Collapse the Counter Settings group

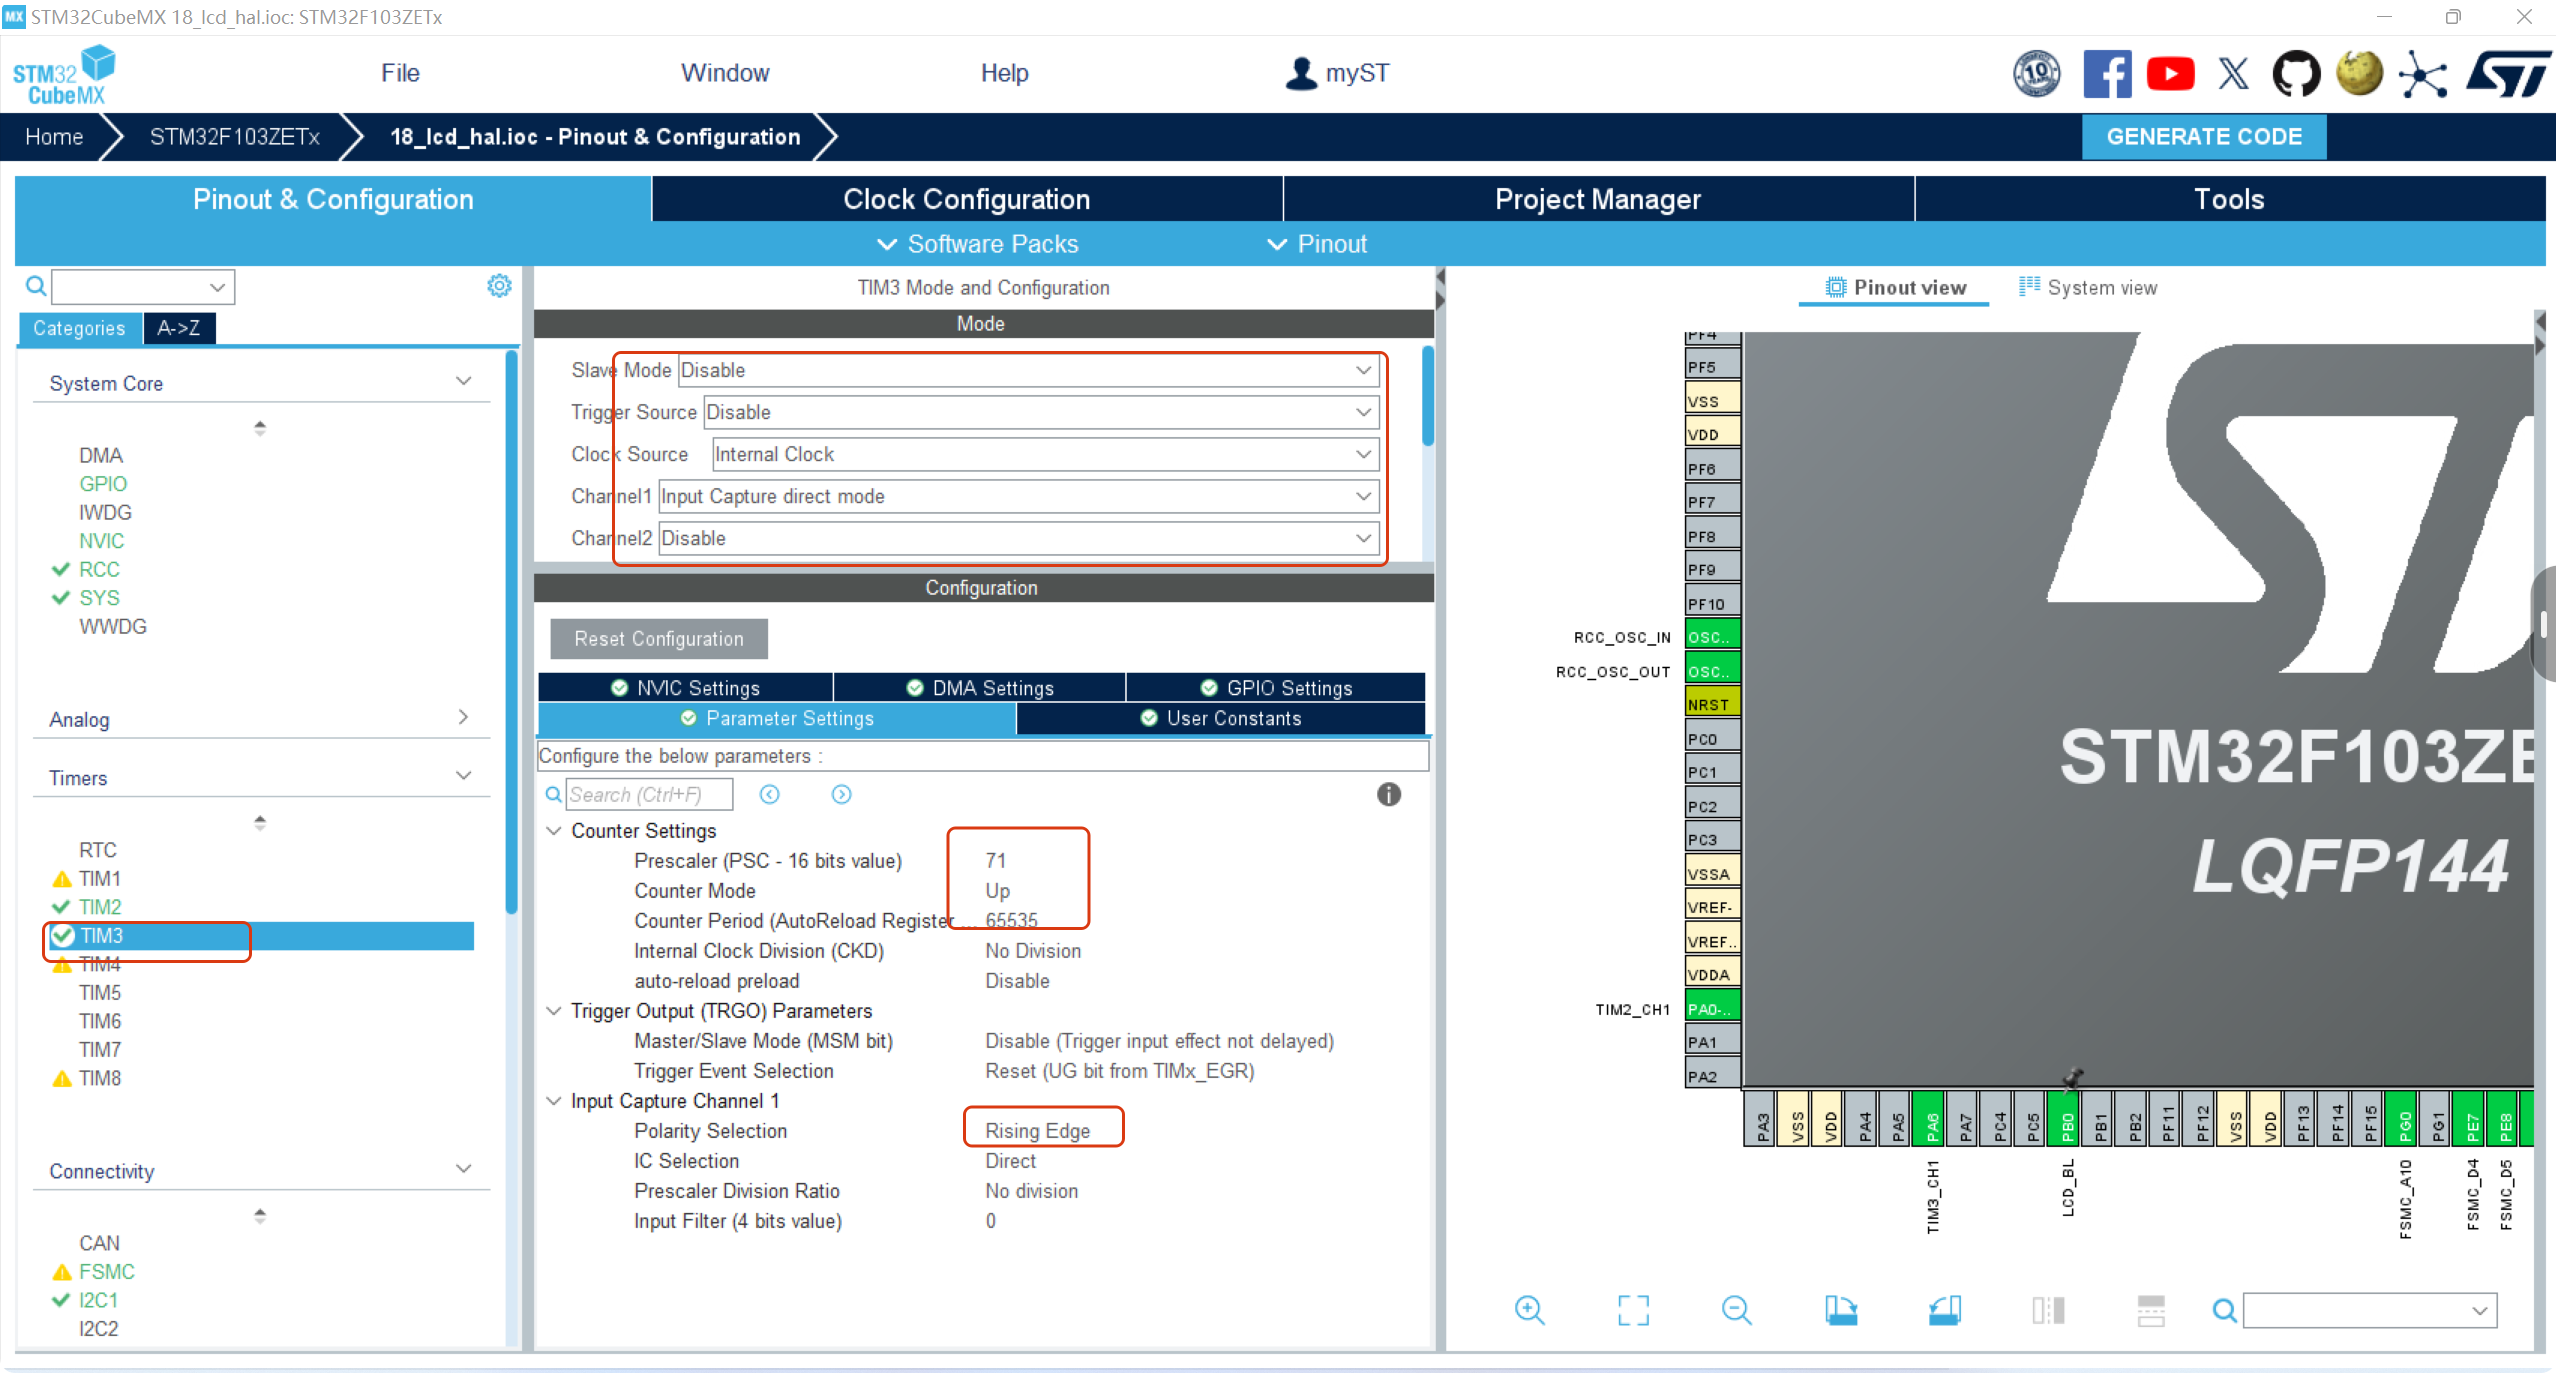[553, 831]
